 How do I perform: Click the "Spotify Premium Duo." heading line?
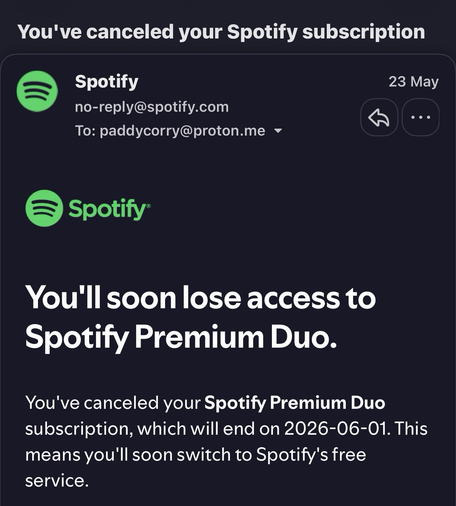point(181,338)
